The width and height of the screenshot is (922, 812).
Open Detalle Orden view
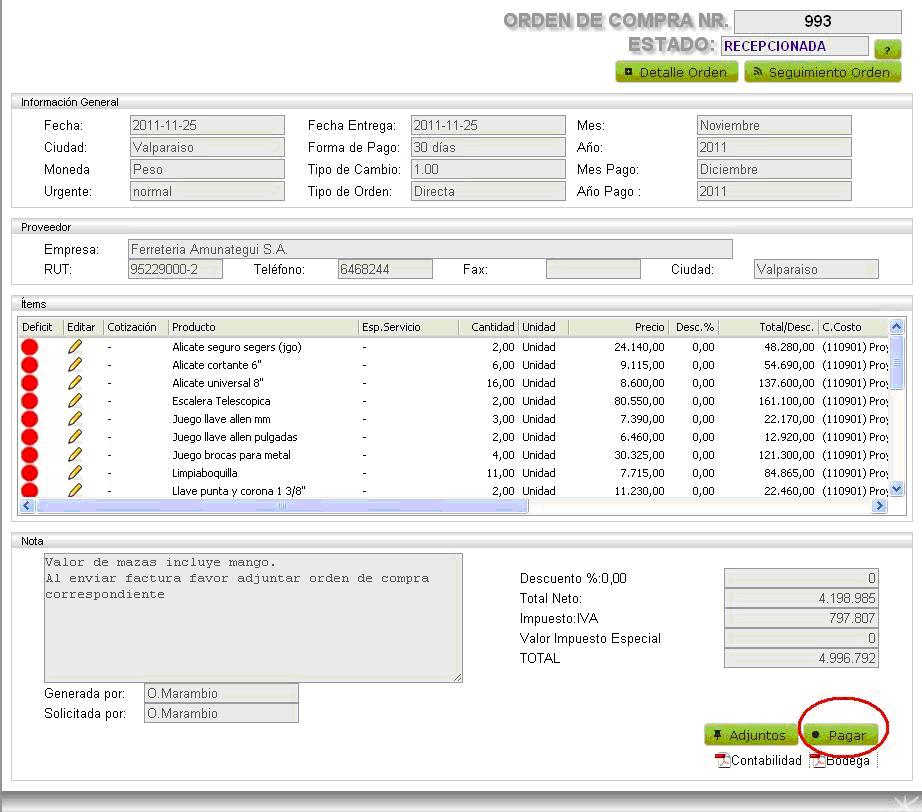click(x=676, y=72)
